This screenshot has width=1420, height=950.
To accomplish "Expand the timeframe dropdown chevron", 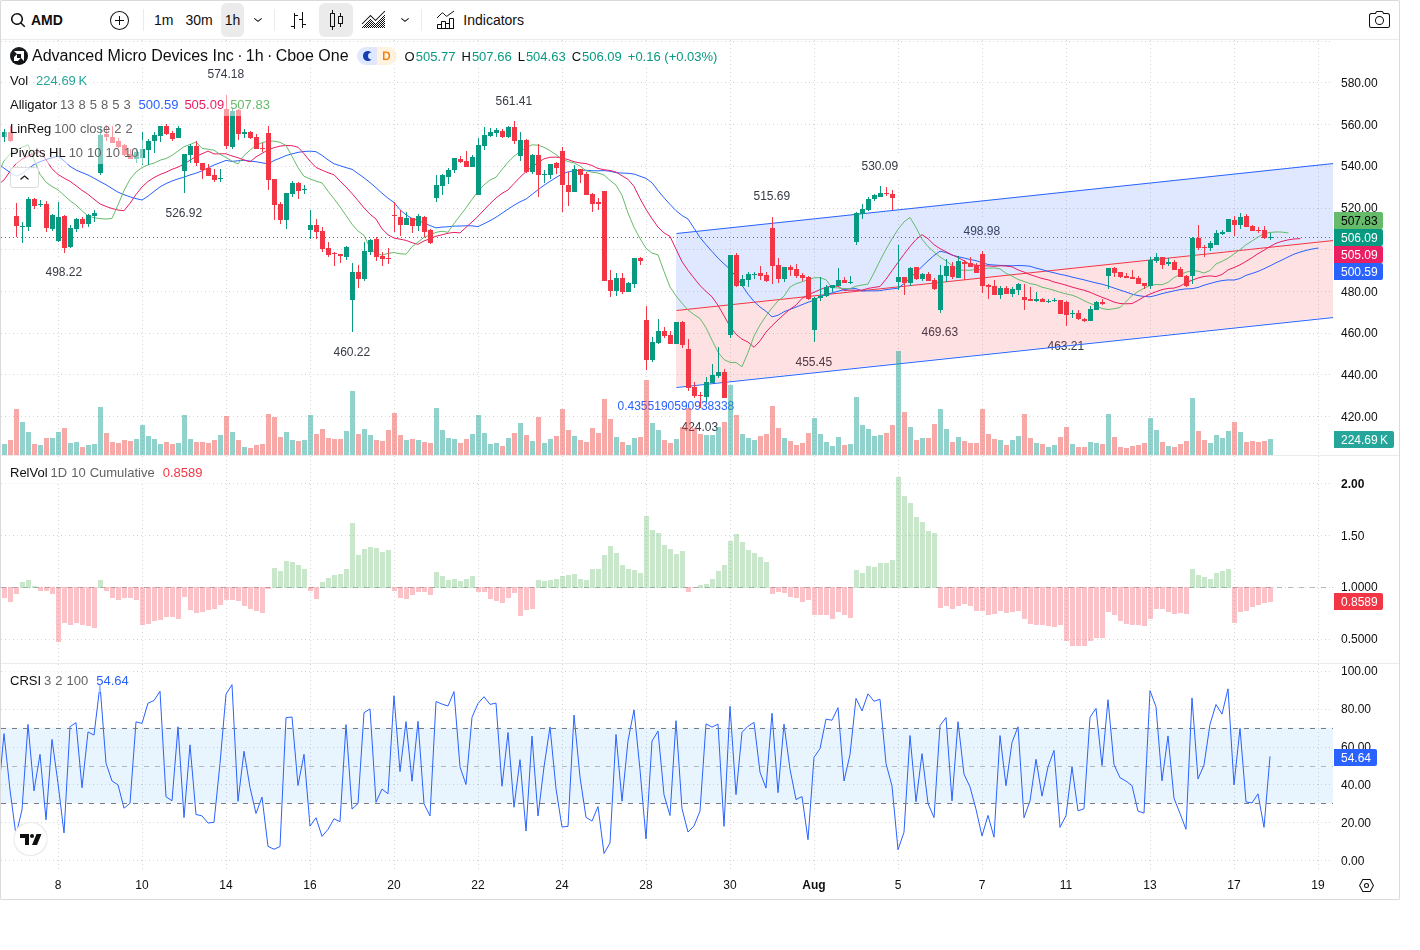I will coord(258,20).
